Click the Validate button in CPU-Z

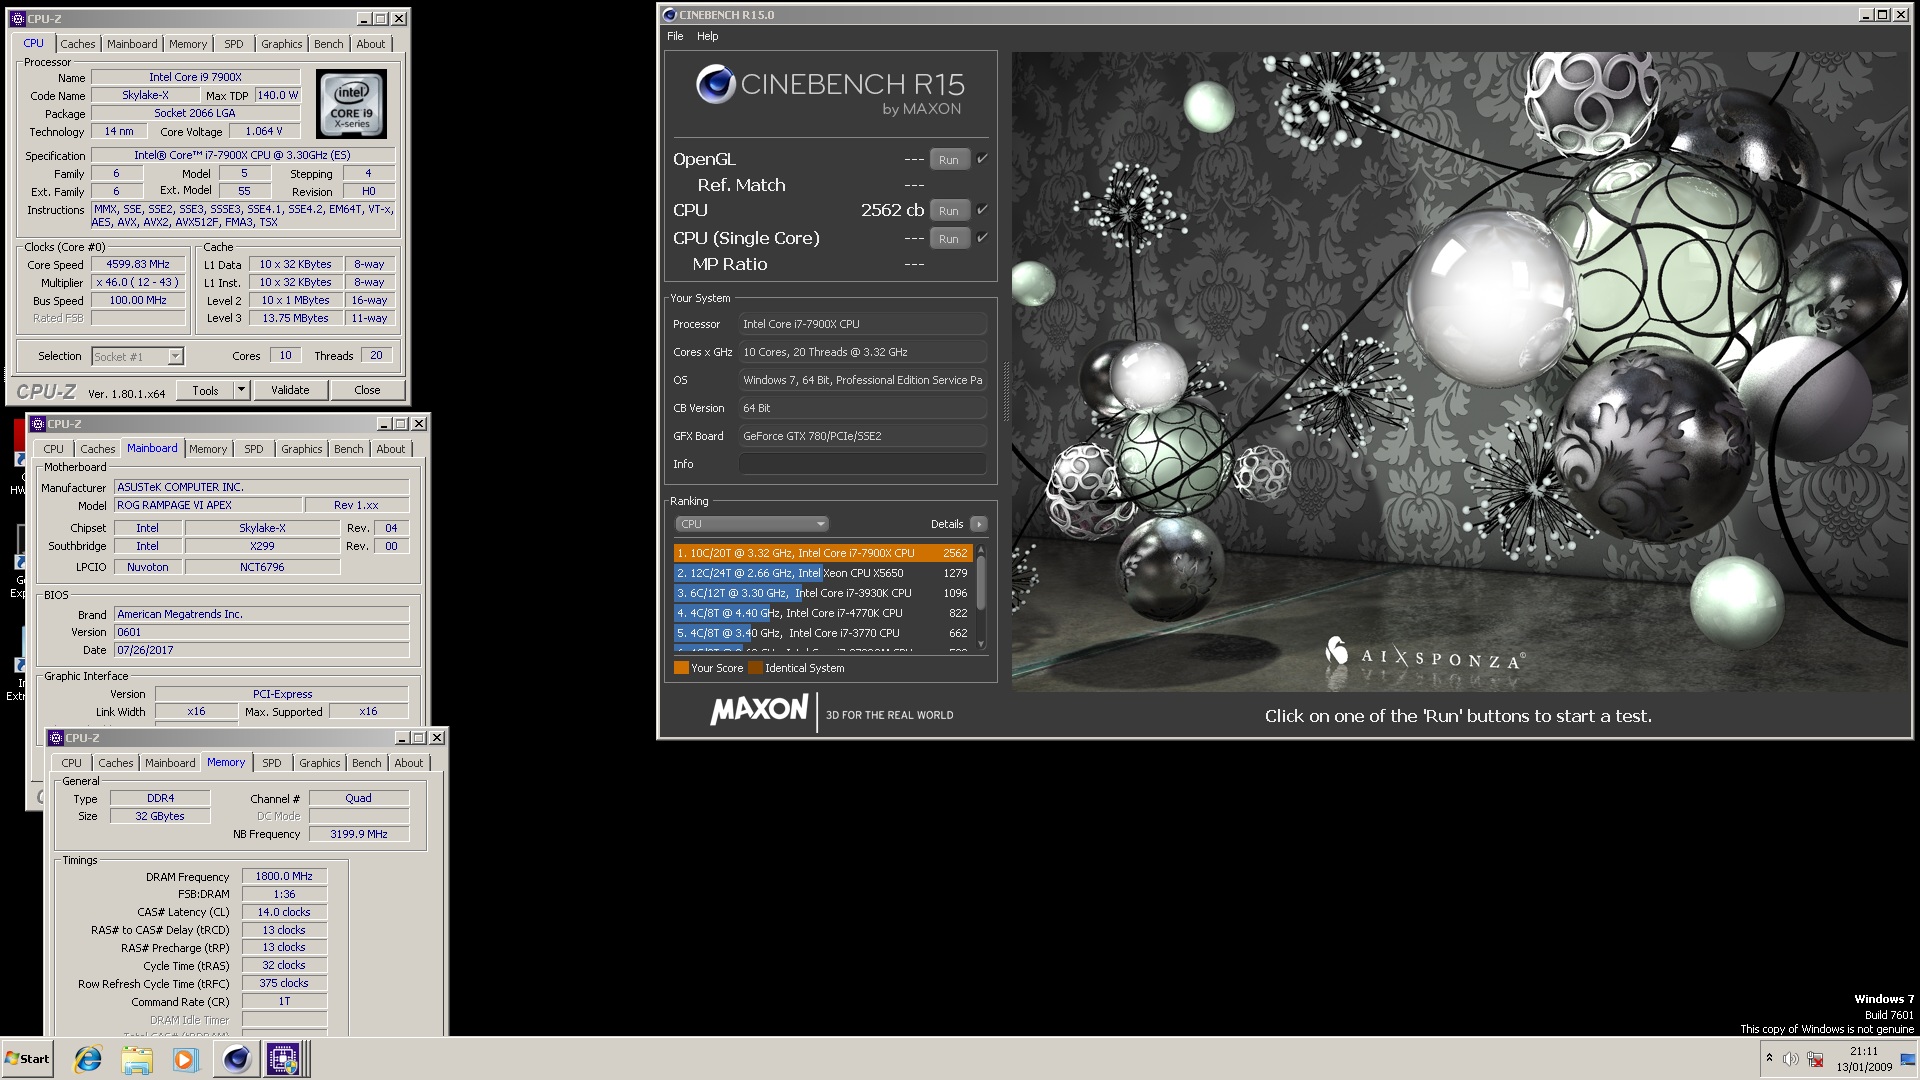coord(290,390)
